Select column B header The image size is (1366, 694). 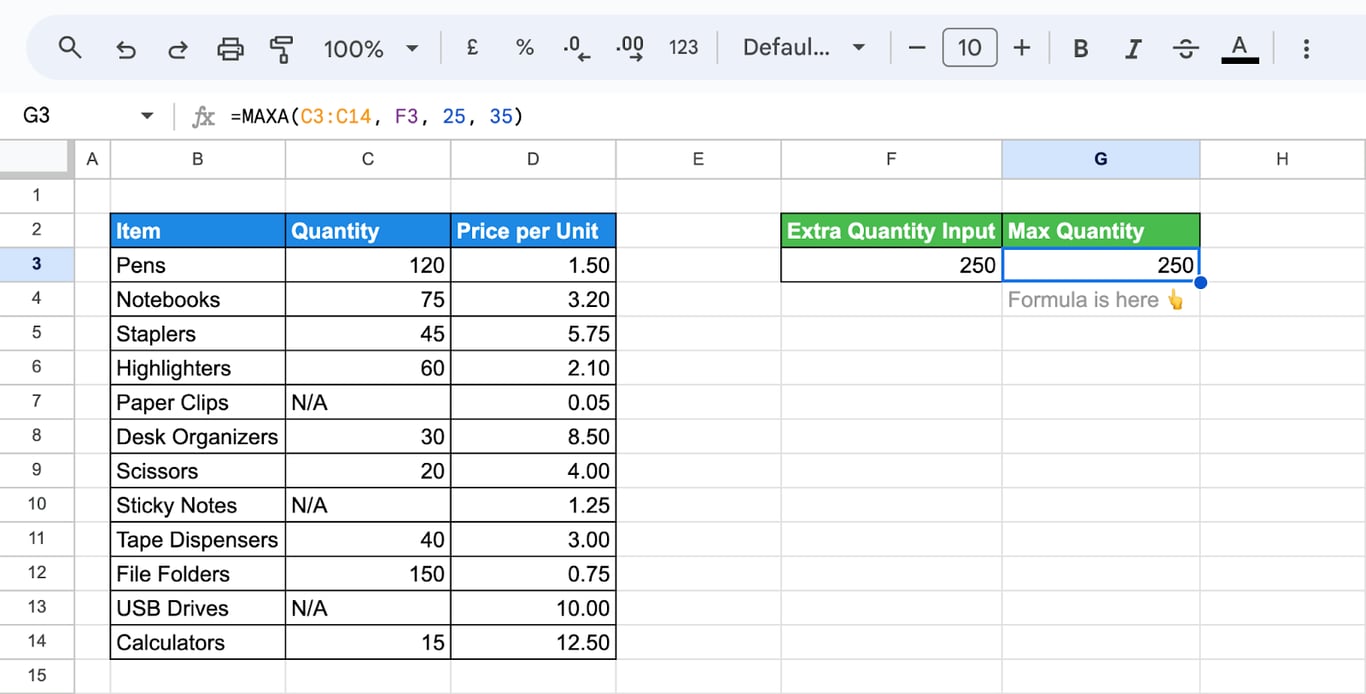[197, 159]
